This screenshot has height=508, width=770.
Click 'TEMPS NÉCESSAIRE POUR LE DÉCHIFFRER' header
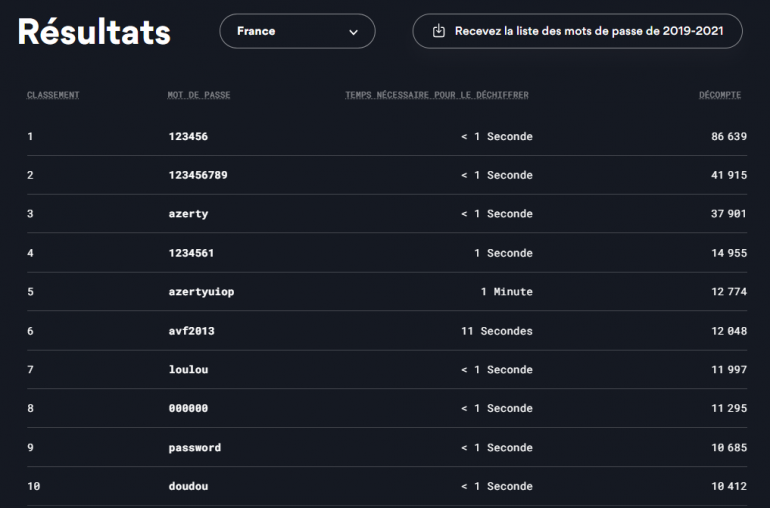coord(436,95)
